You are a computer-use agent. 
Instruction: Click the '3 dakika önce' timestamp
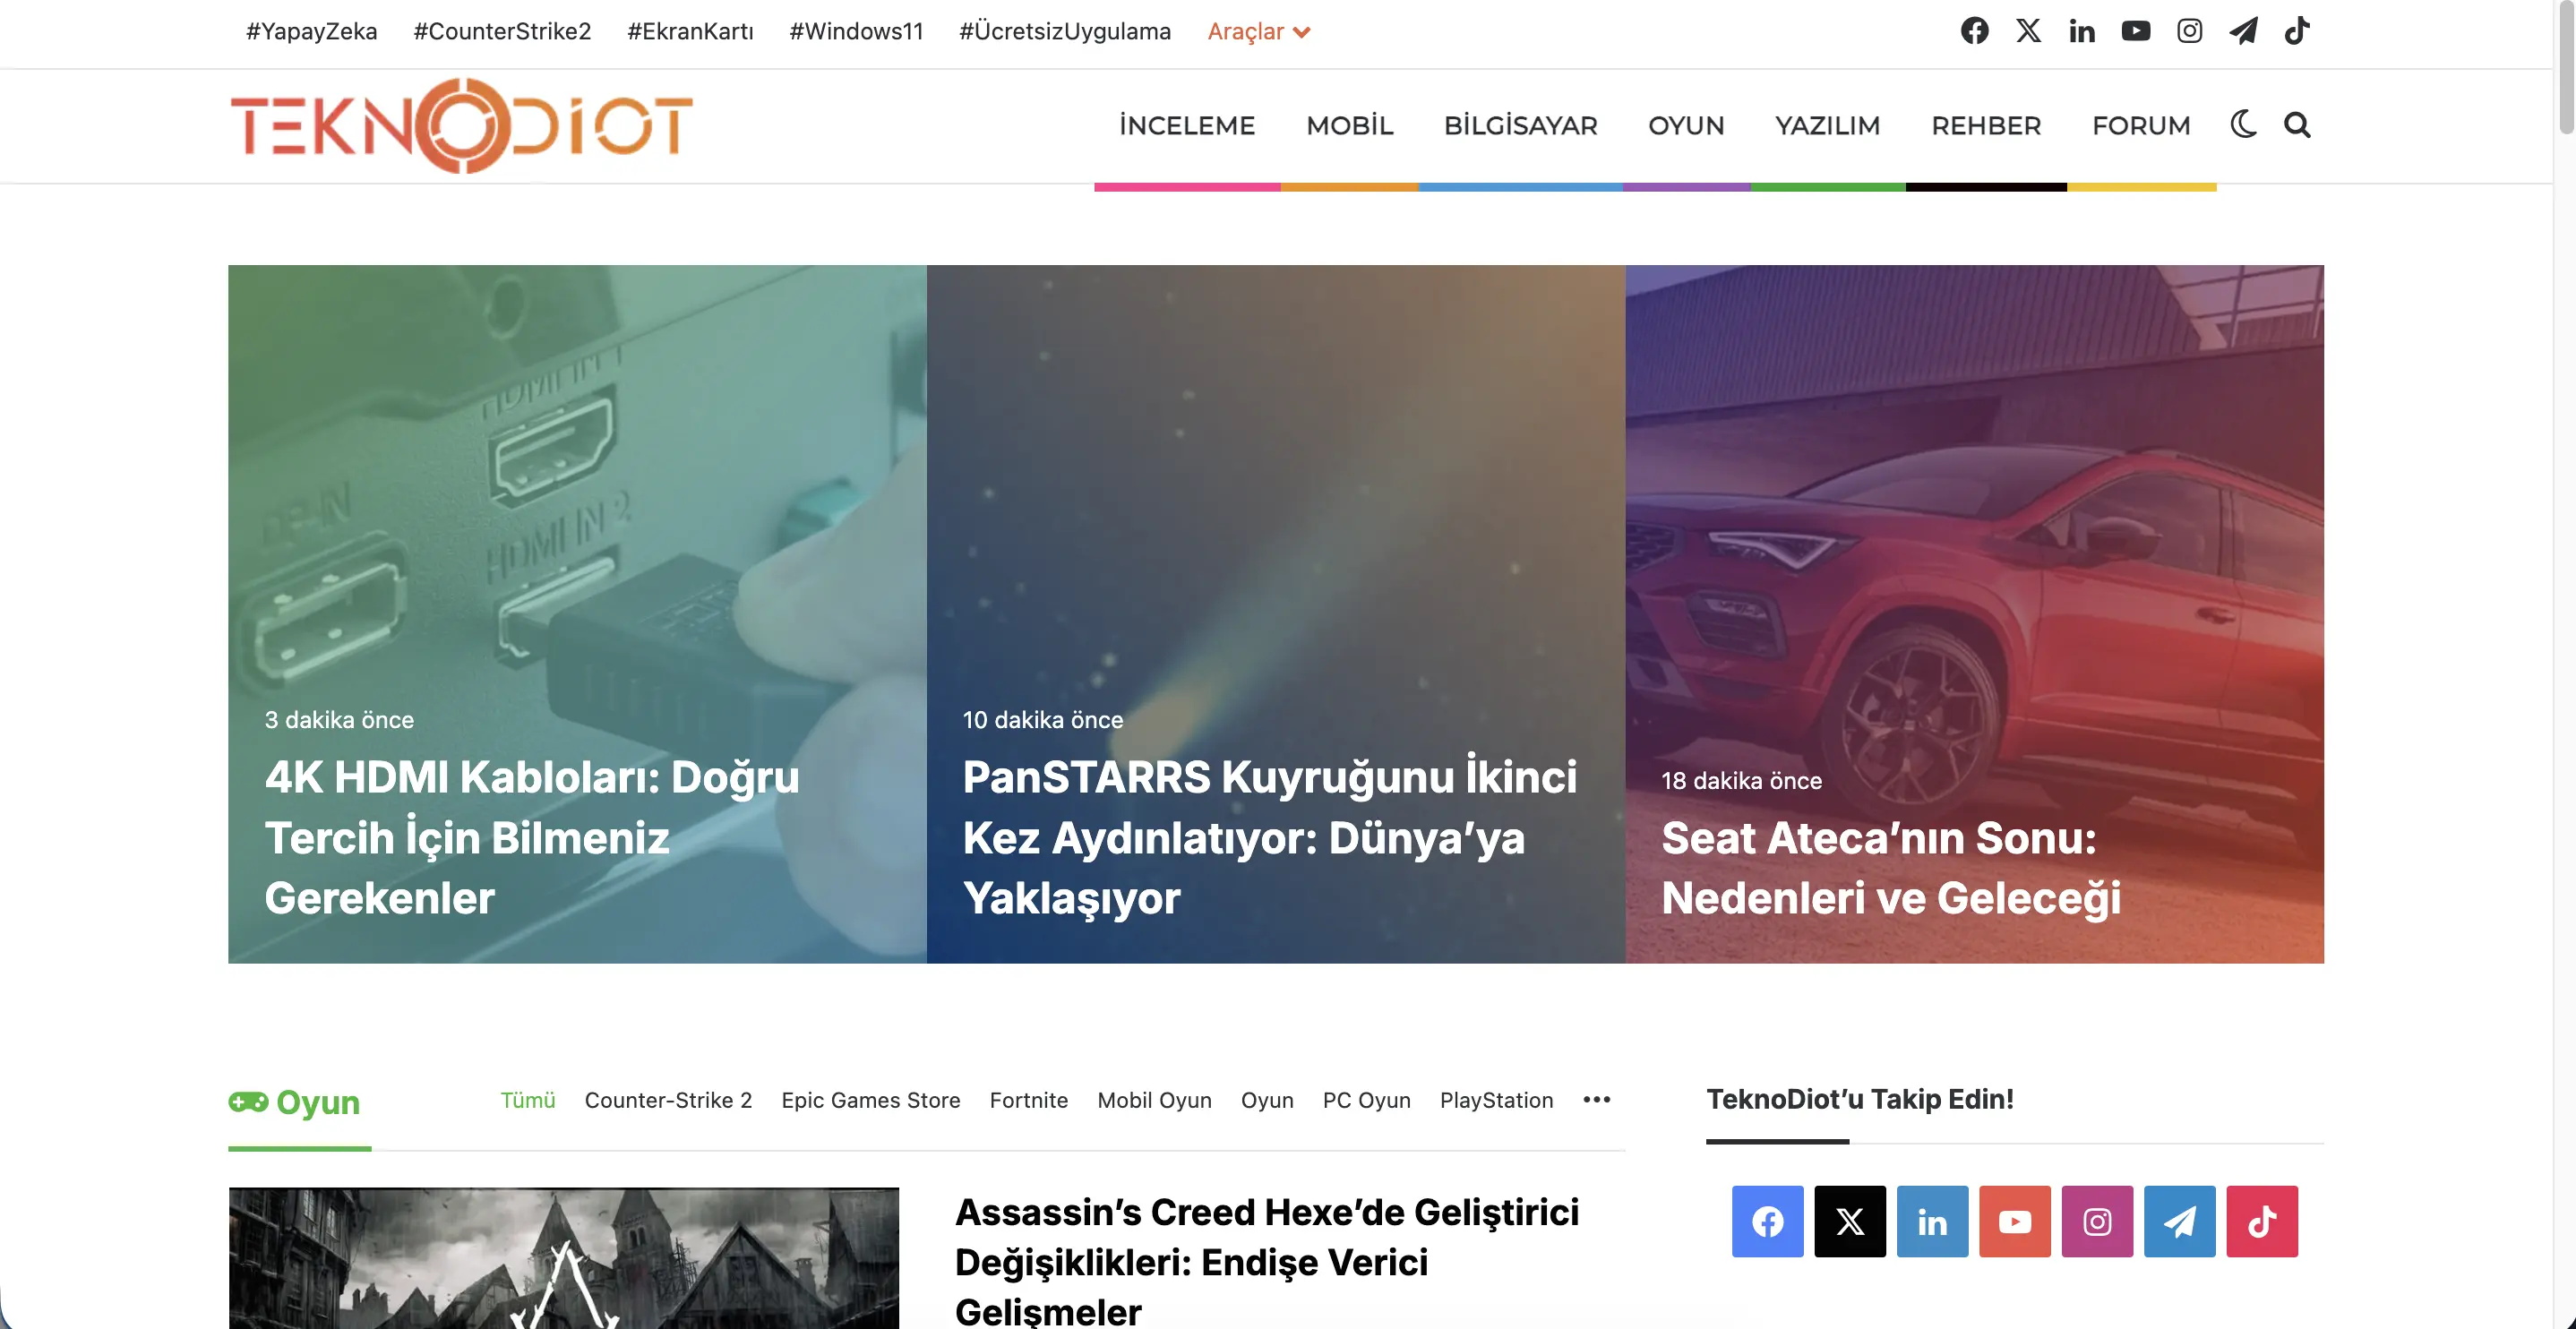point(339,720)
